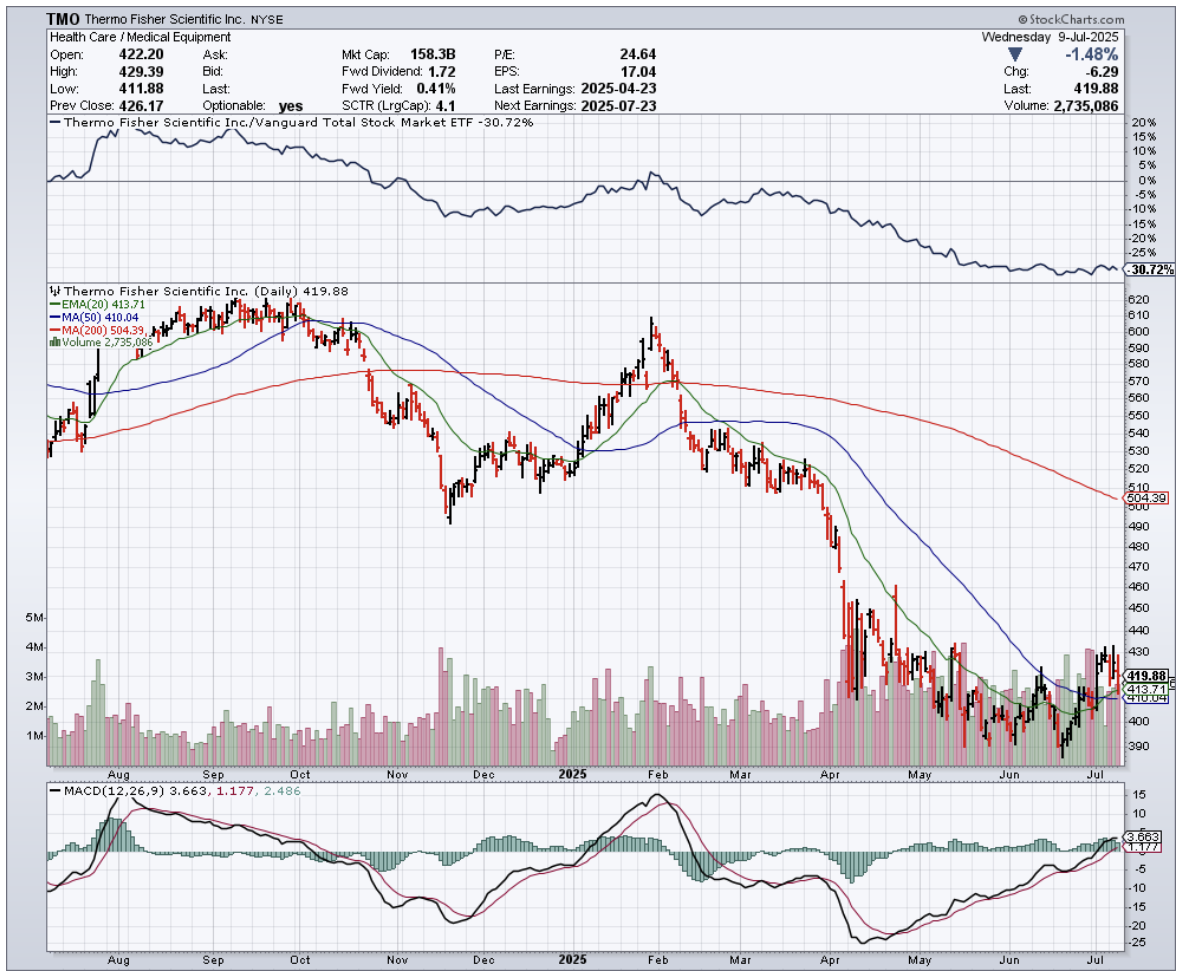Click the candlestick icon beside the daily chart title
Viewport: 1182px width, 978px height.
click(54, 291)
